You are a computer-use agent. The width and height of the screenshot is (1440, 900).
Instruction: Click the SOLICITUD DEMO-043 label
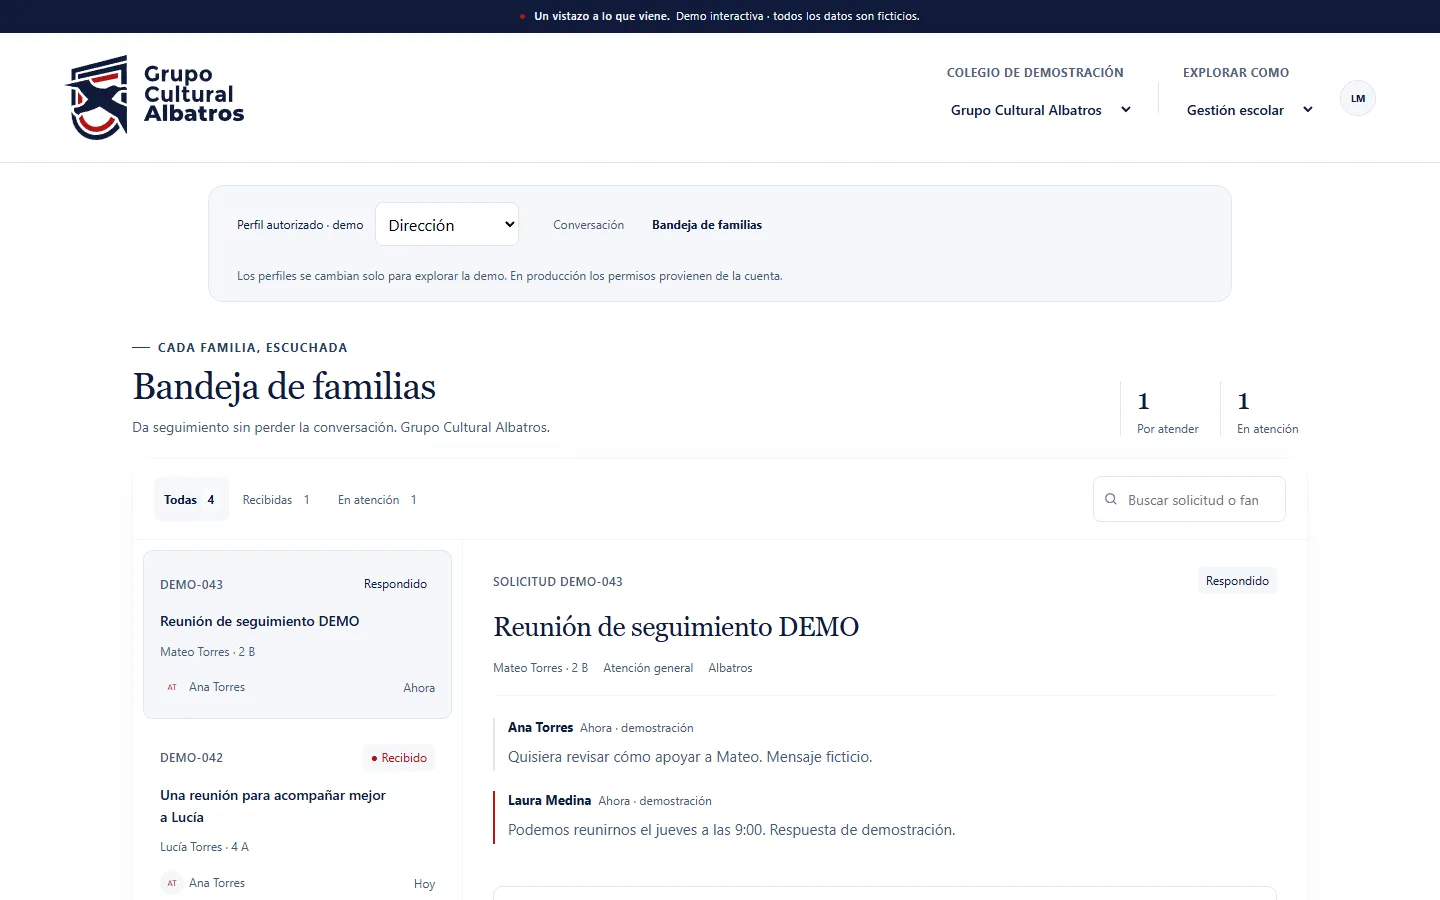click(558, 581)
